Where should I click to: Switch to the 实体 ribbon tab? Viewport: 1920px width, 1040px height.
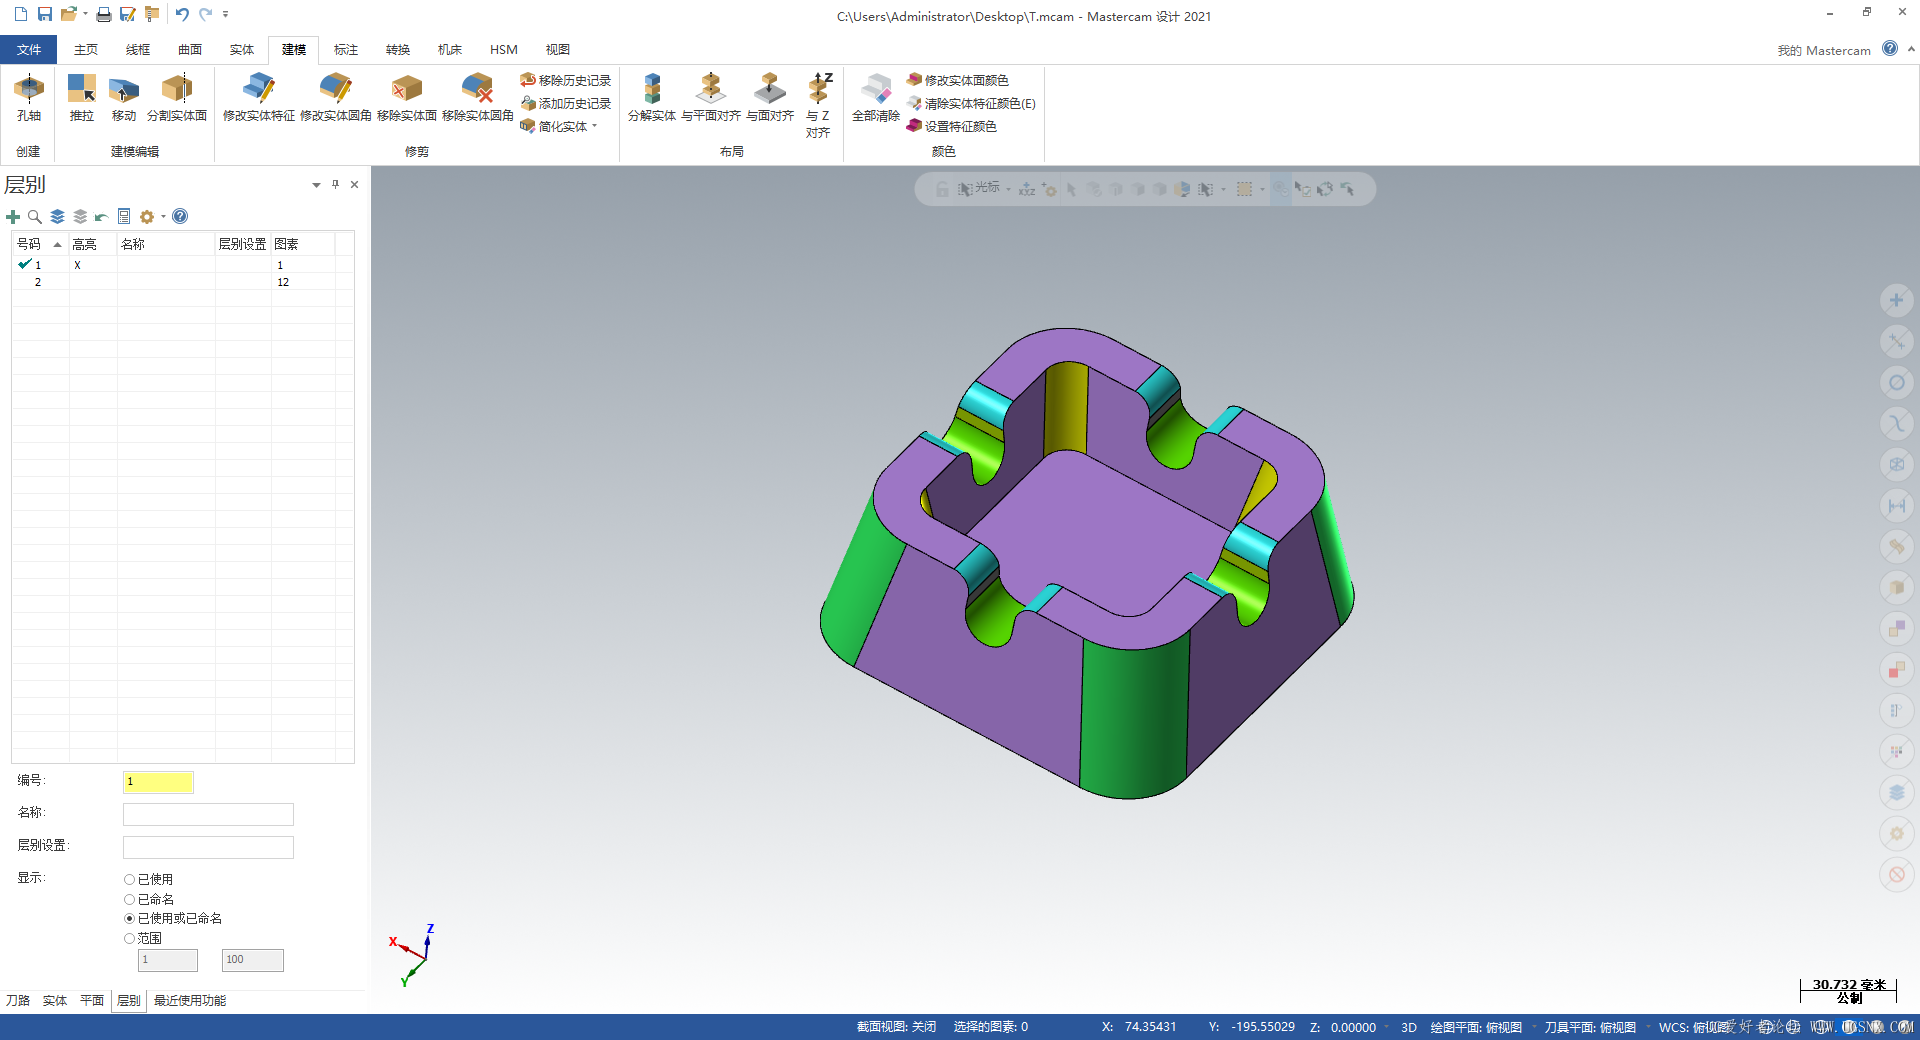[242, 50]
